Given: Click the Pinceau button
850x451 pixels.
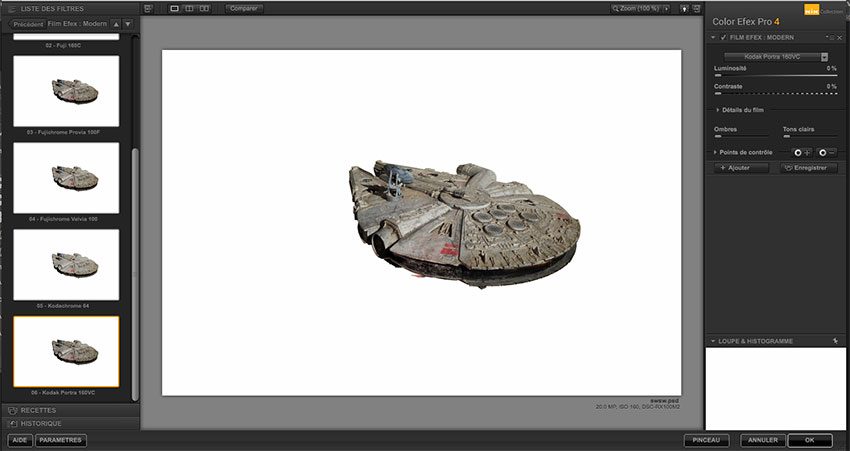Looking at the screenshot, I should click(706, 440).
